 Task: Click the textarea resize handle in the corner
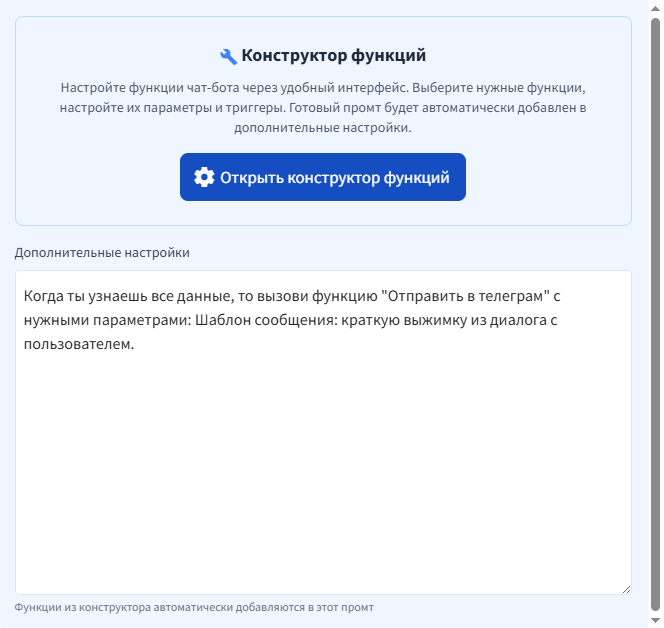(x=625, y=588)
